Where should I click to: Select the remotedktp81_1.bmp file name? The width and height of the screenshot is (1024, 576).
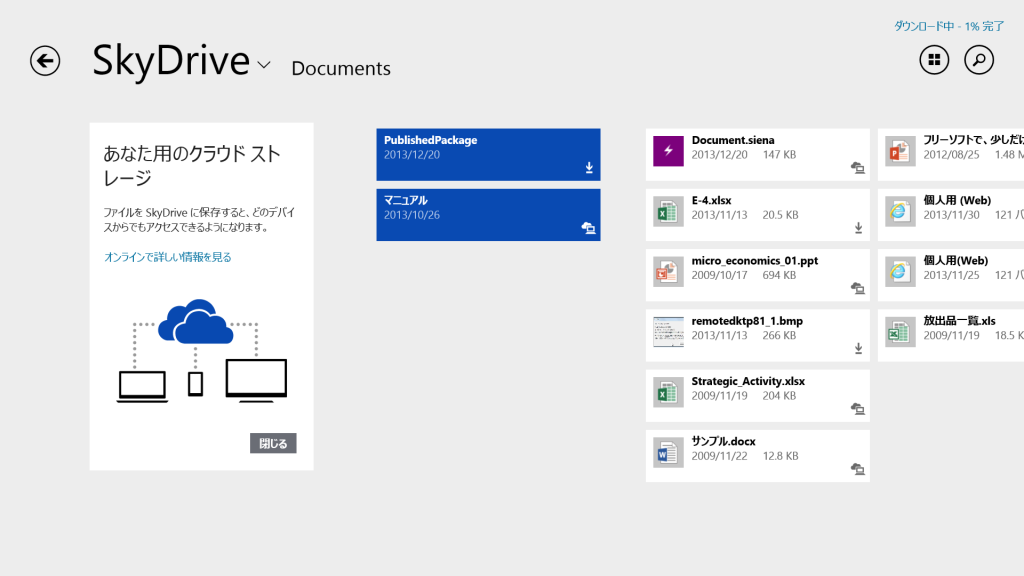tap(747, 321)
